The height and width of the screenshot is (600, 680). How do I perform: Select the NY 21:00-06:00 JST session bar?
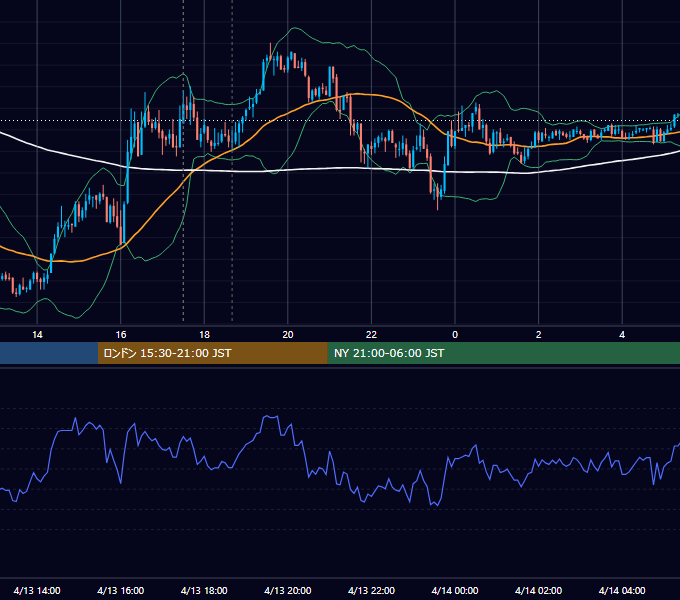(x=503, y=353)
